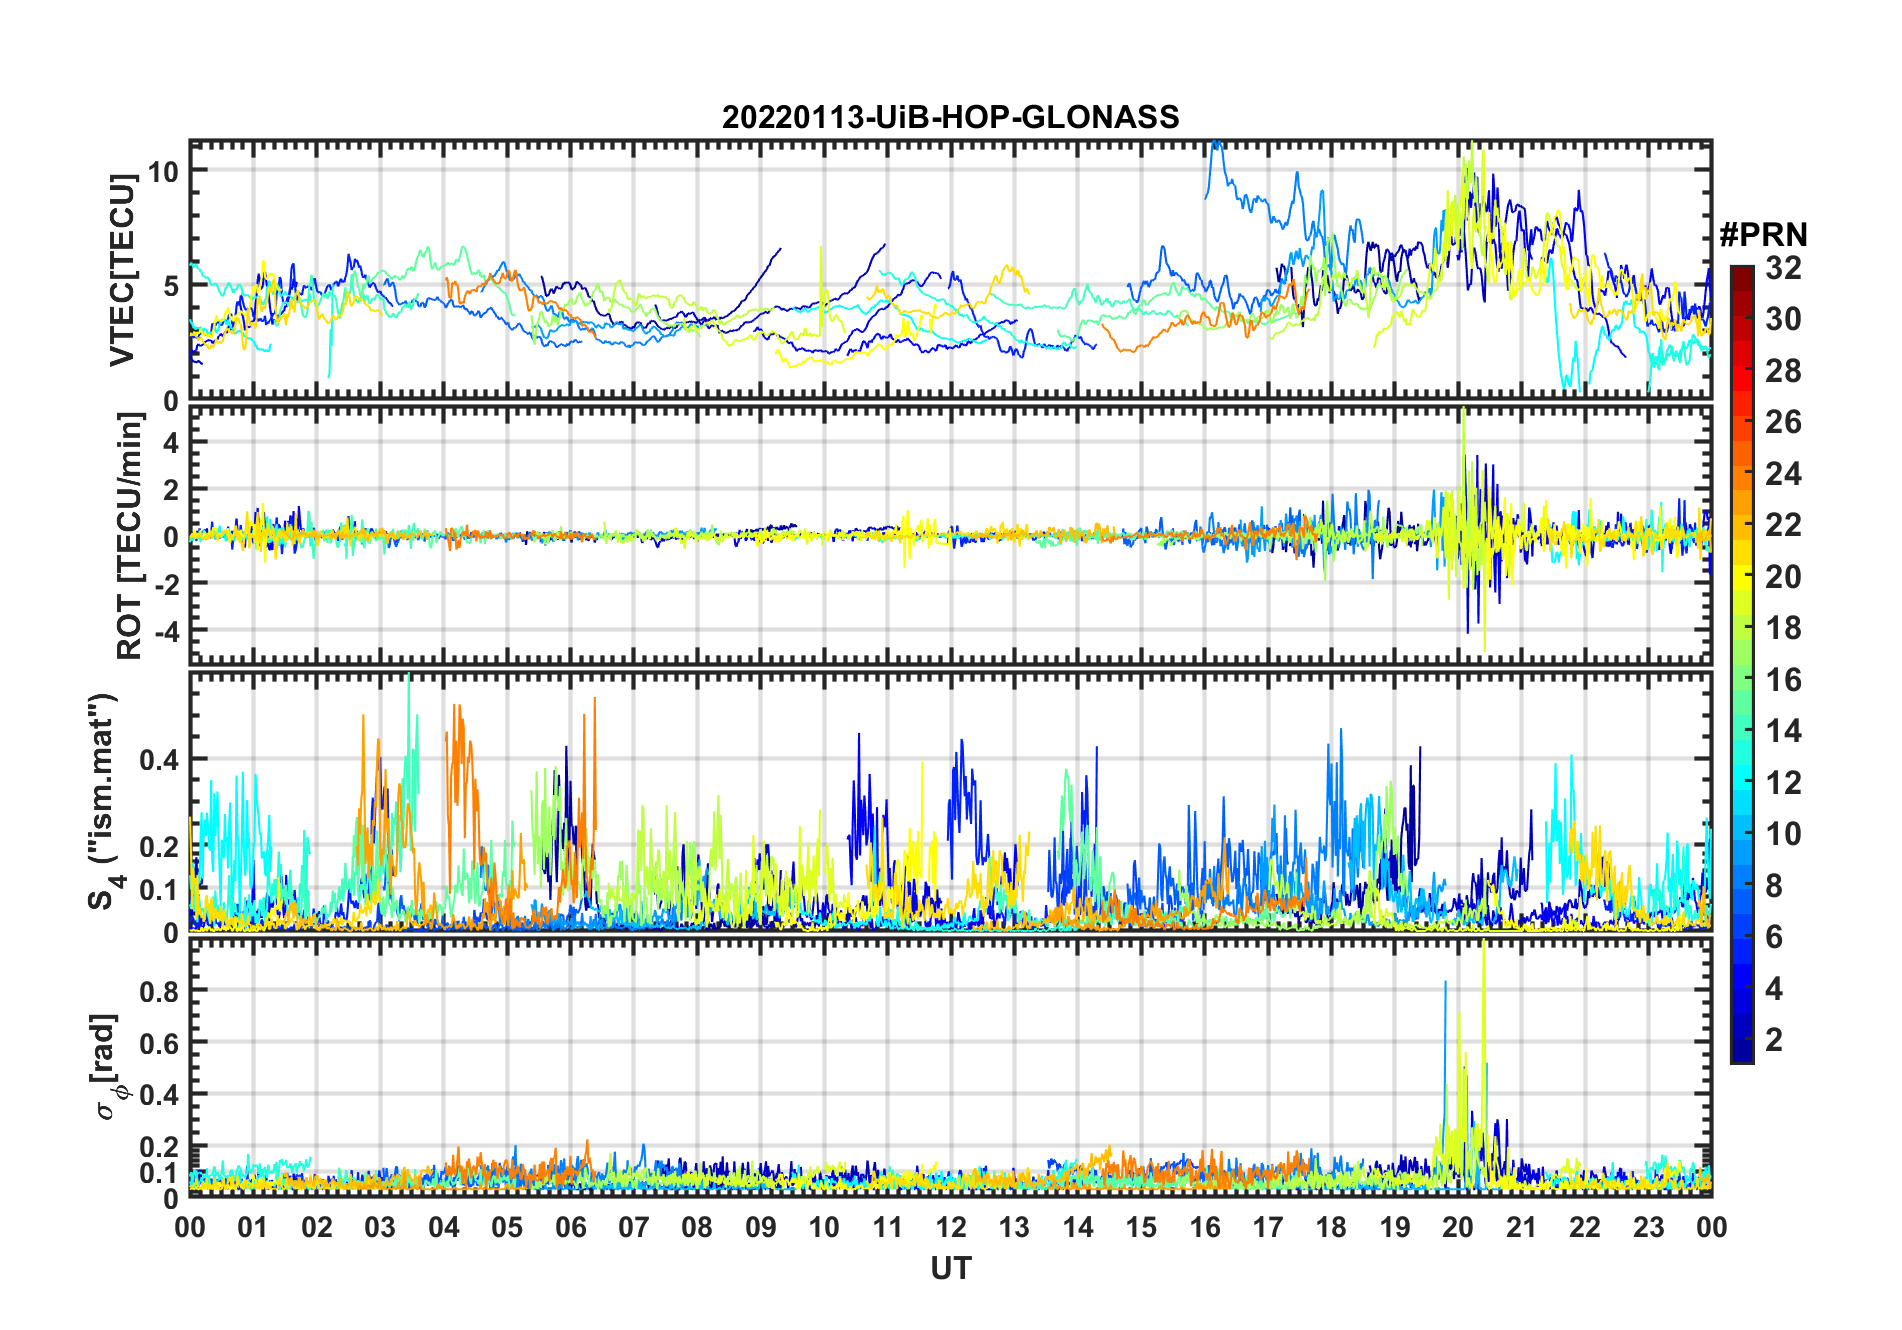Click x-axis tick label 17

[x=1268, y=1227]
